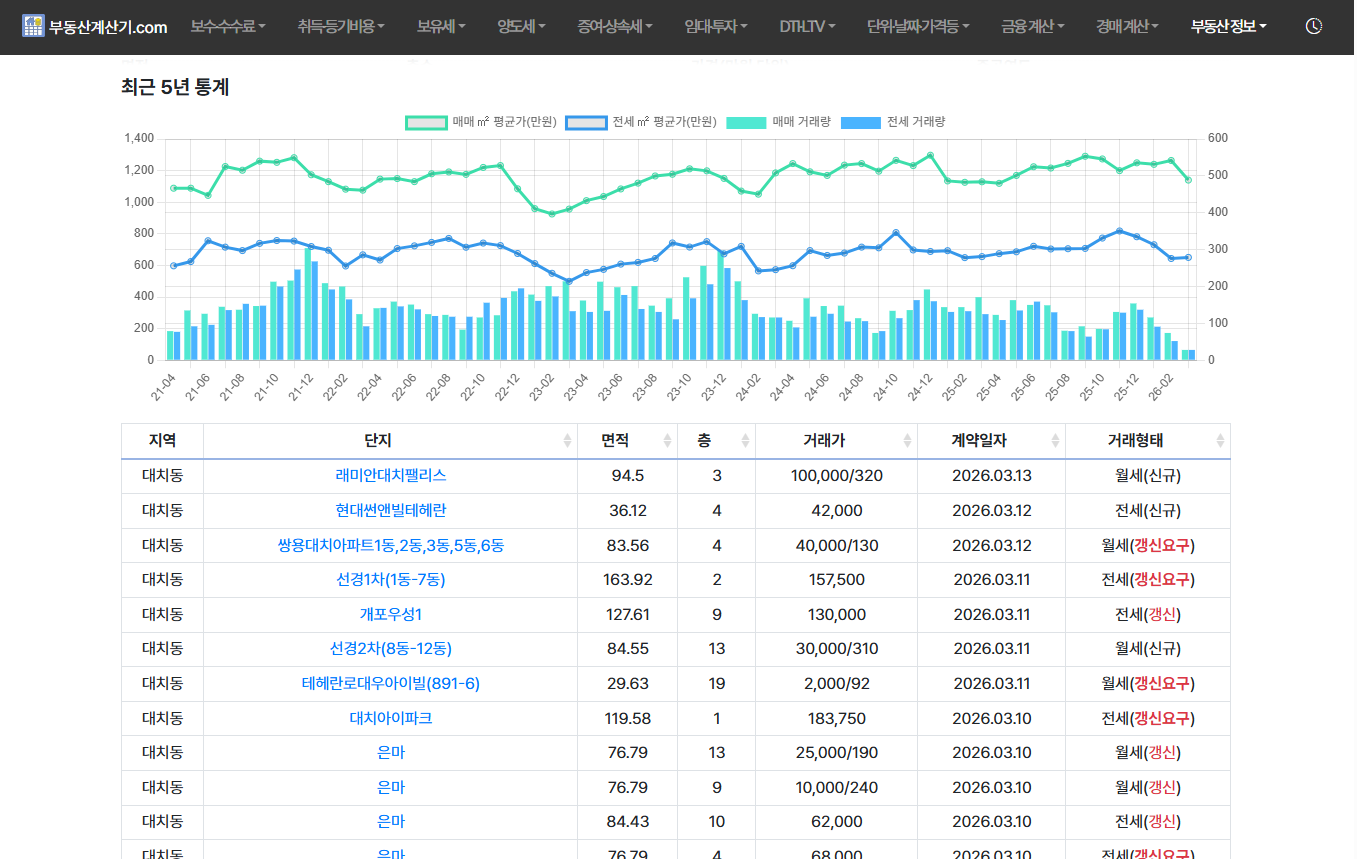Click the 23-02 lowest 매매 price point on chart

tap(551, 214)
